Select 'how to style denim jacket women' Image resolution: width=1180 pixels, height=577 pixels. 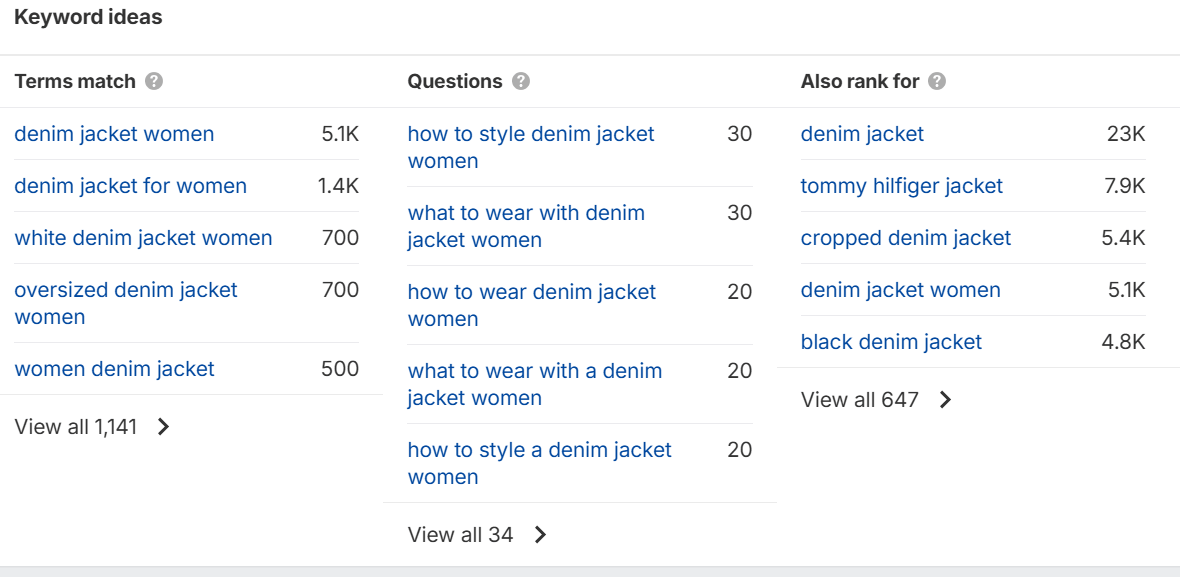(x=530, y=147)
